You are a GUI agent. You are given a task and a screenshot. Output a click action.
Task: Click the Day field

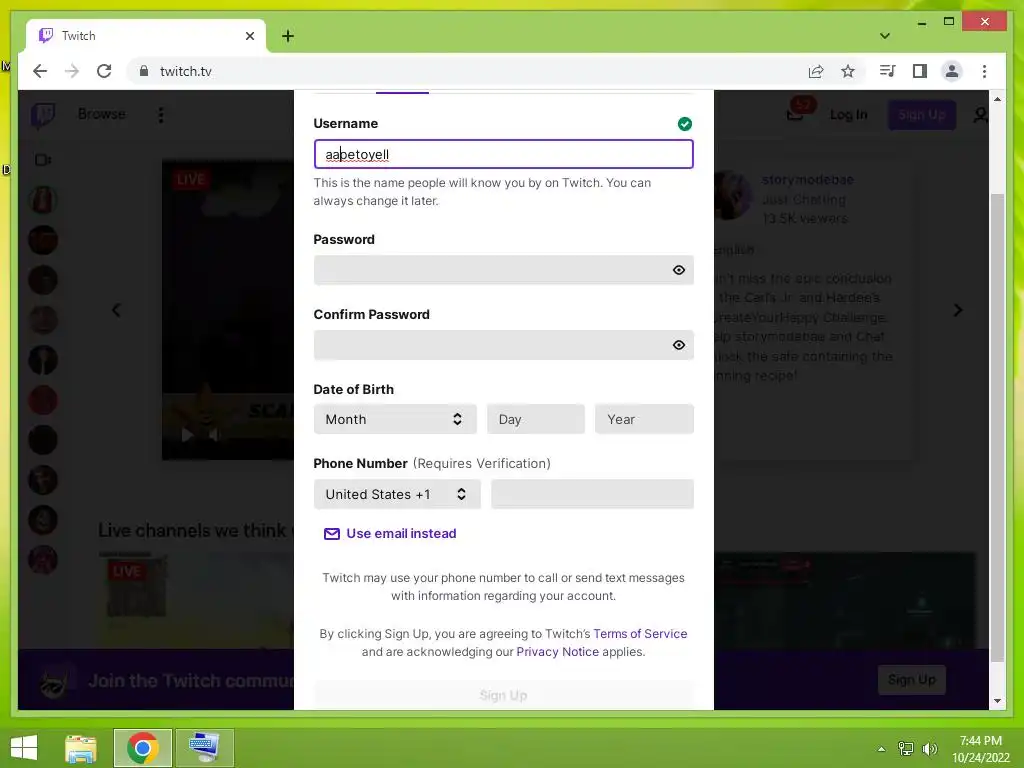(x=536, y=419)
